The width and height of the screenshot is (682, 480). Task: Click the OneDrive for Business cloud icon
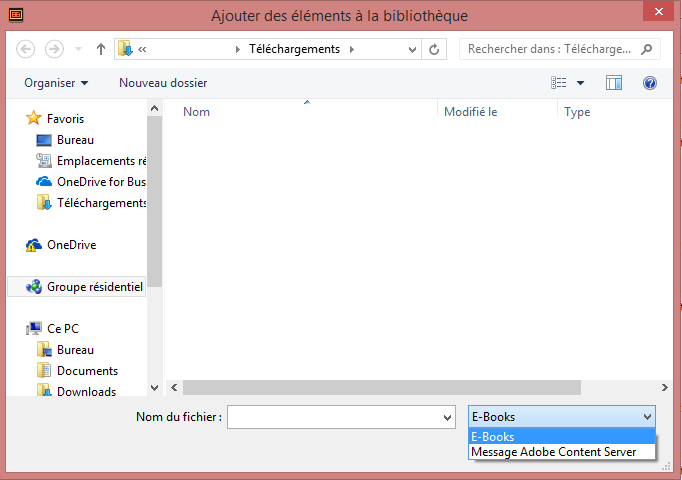43,181
